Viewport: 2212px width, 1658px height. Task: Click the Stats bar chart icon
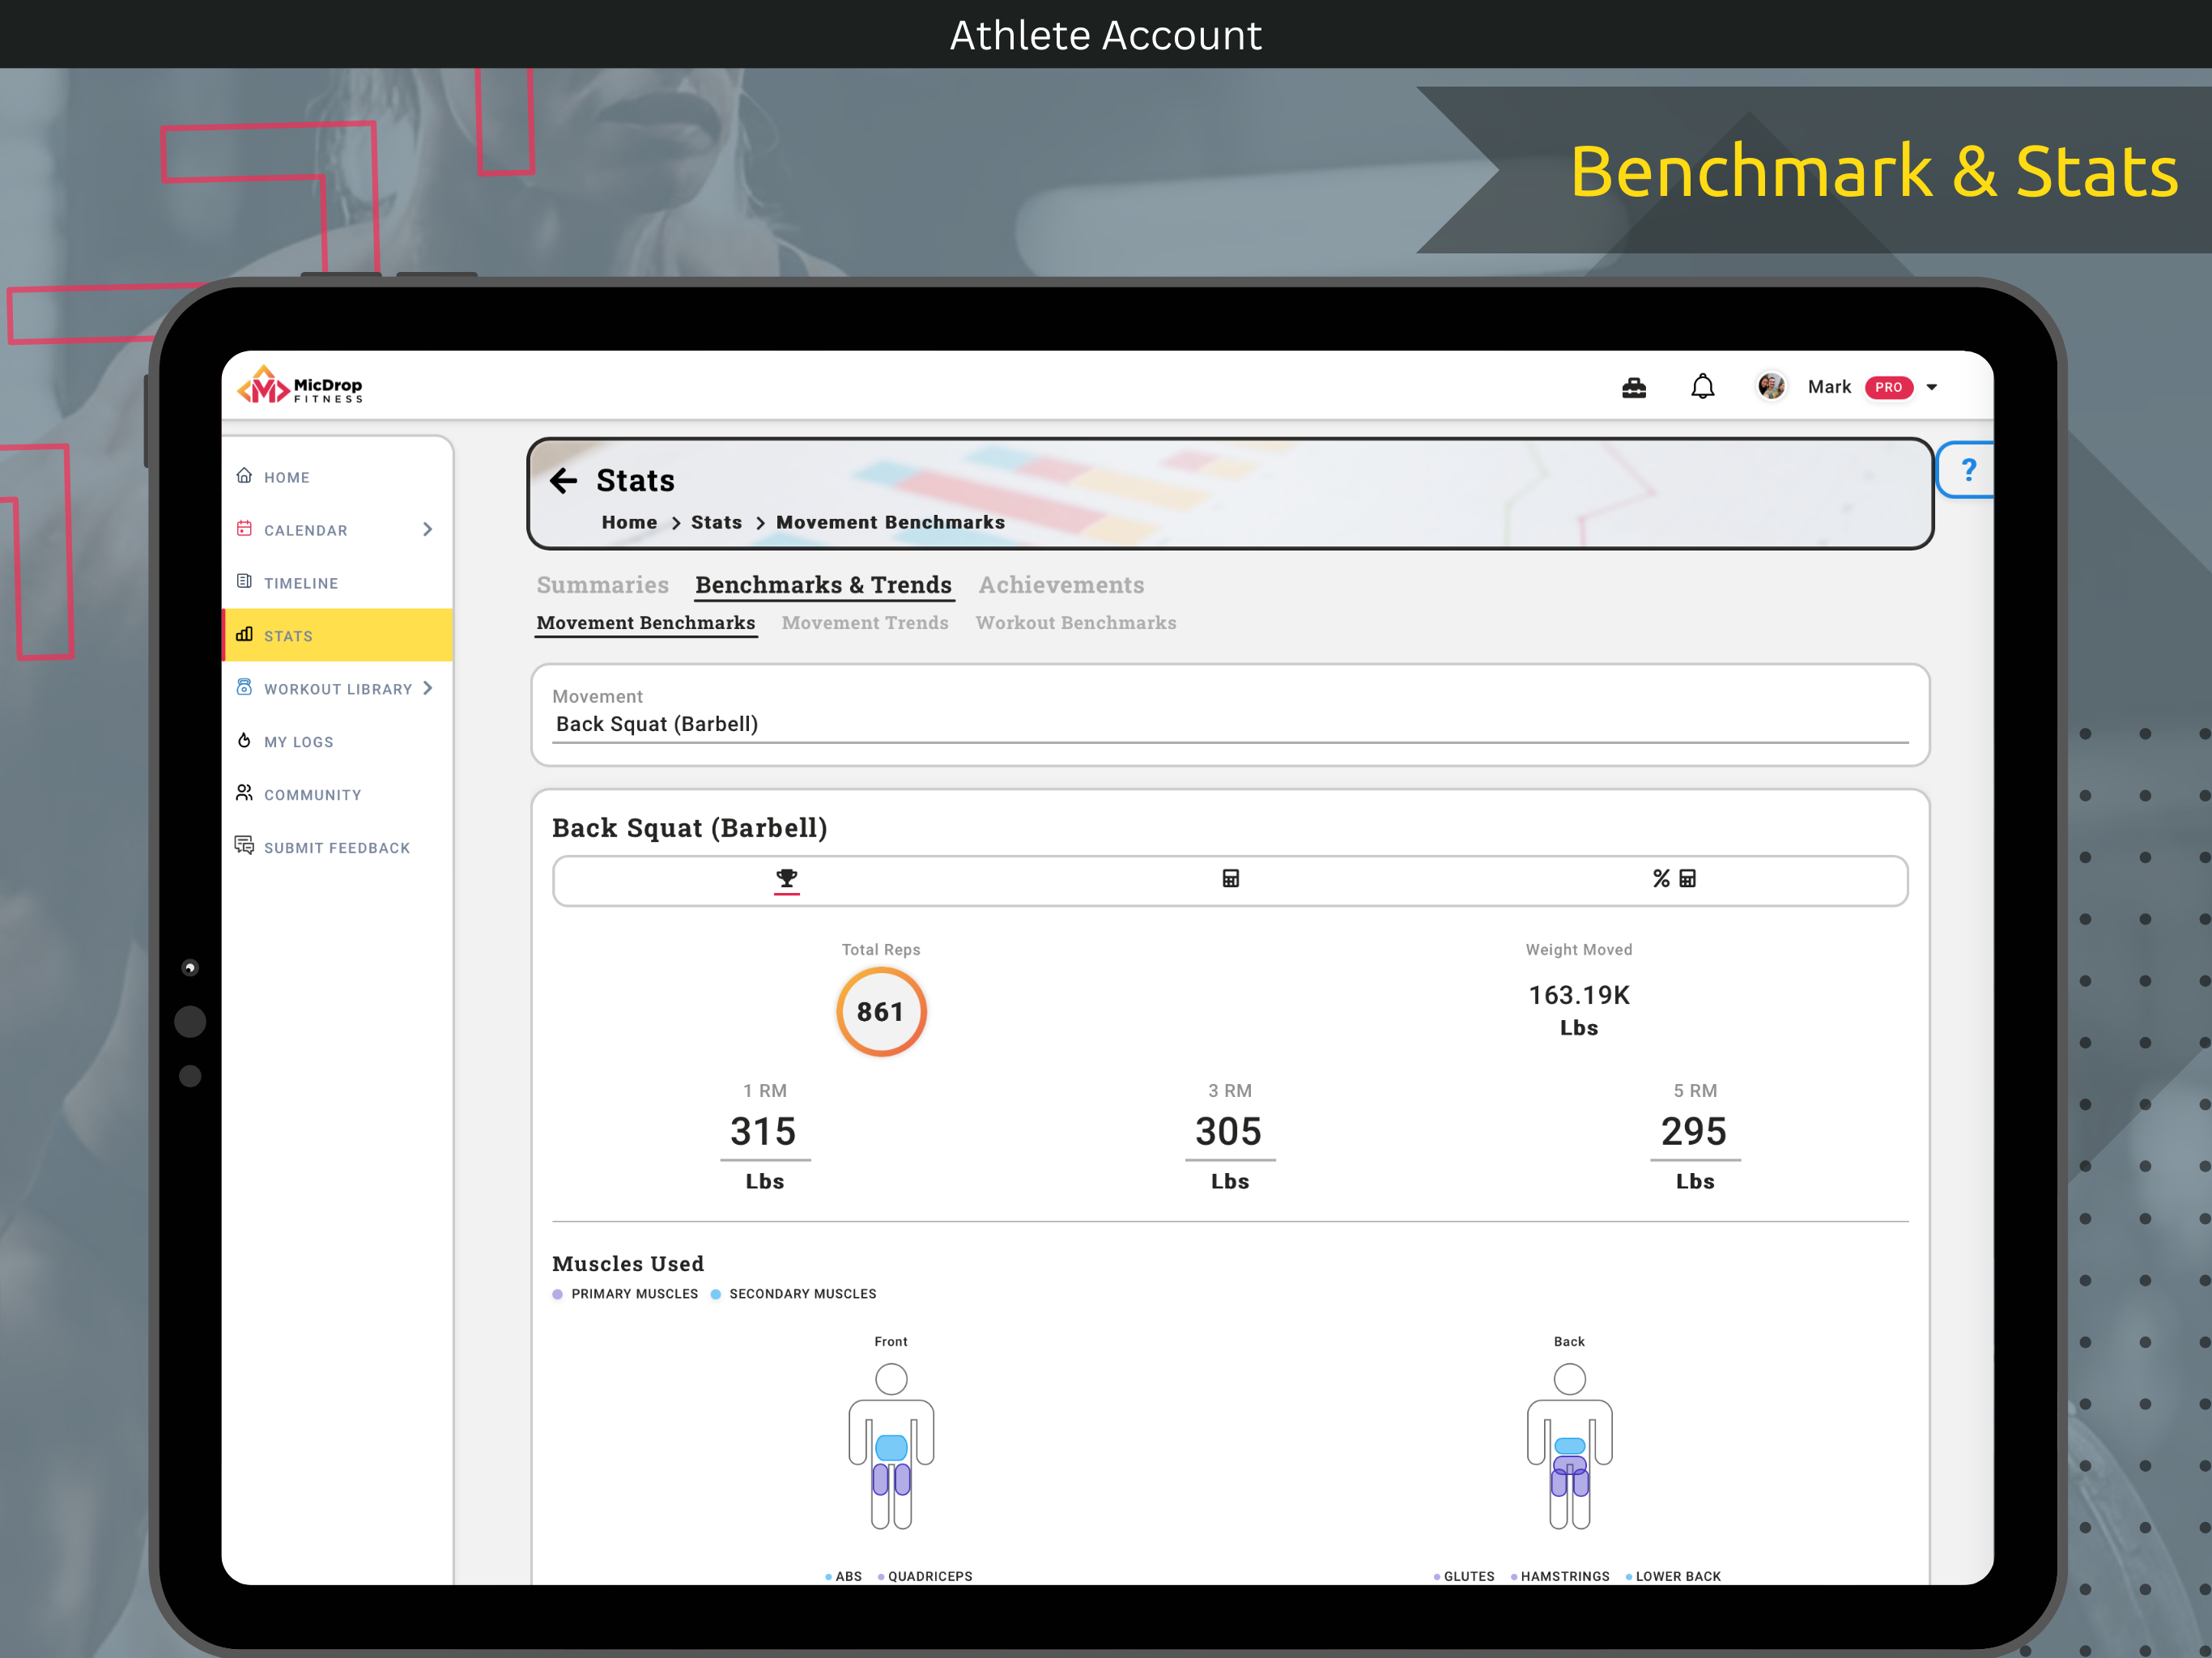[x=244, y=634]
